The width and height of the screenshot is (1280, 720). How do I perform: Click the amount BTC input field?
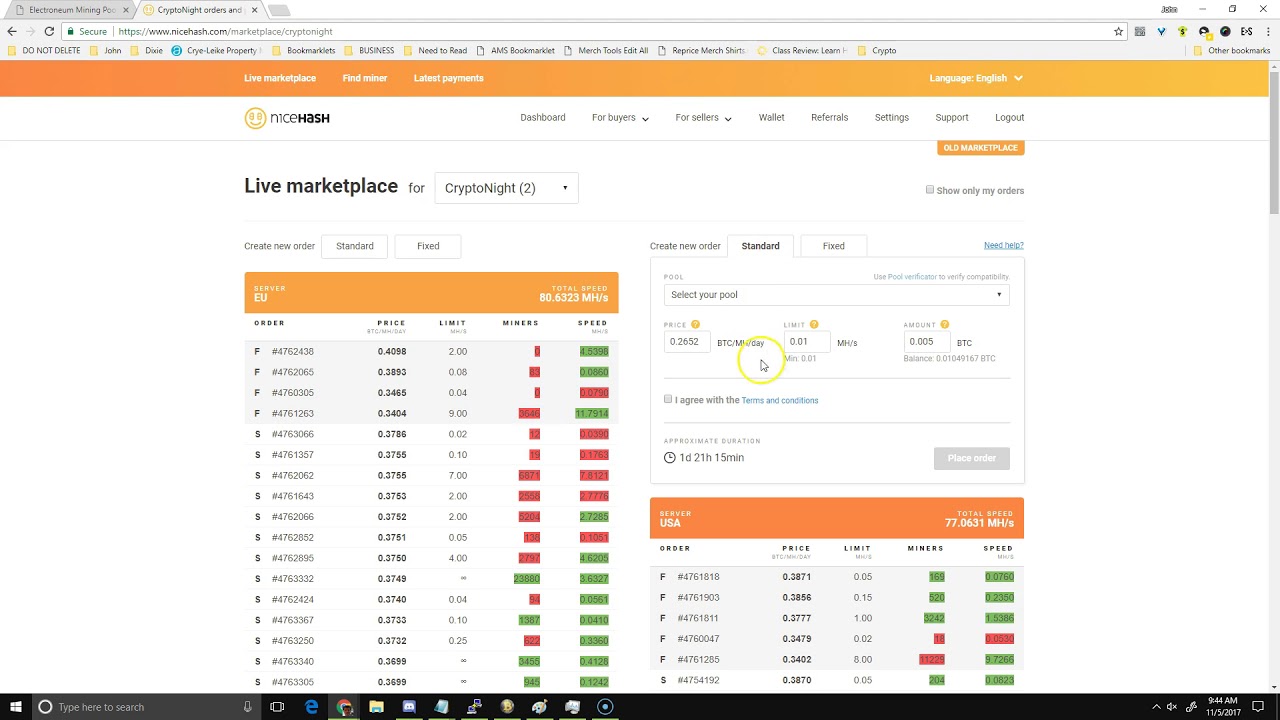926,342
